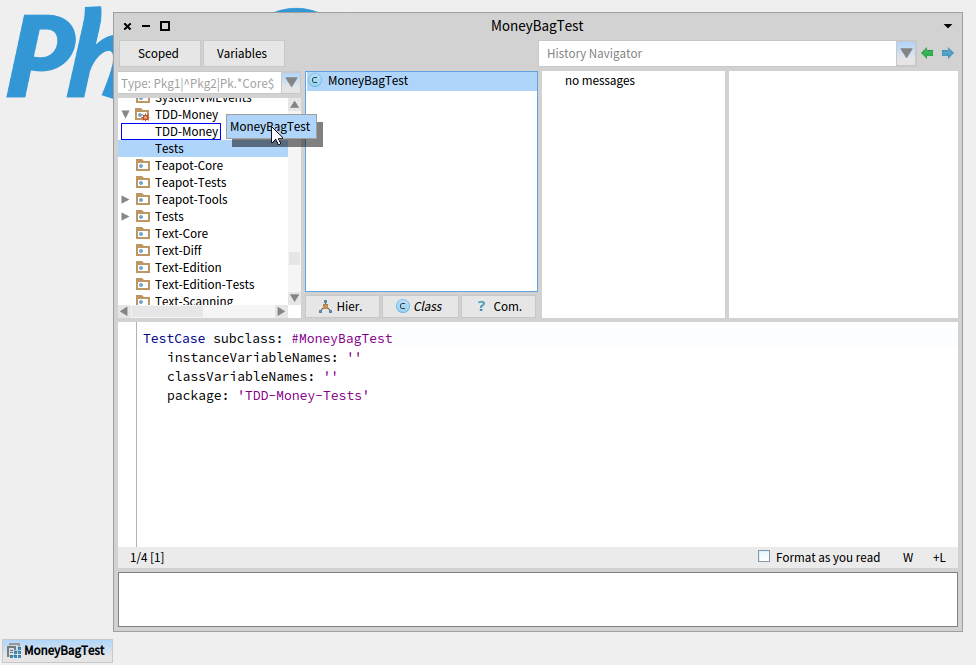Select the Text-Edition package

coord(188,267)
